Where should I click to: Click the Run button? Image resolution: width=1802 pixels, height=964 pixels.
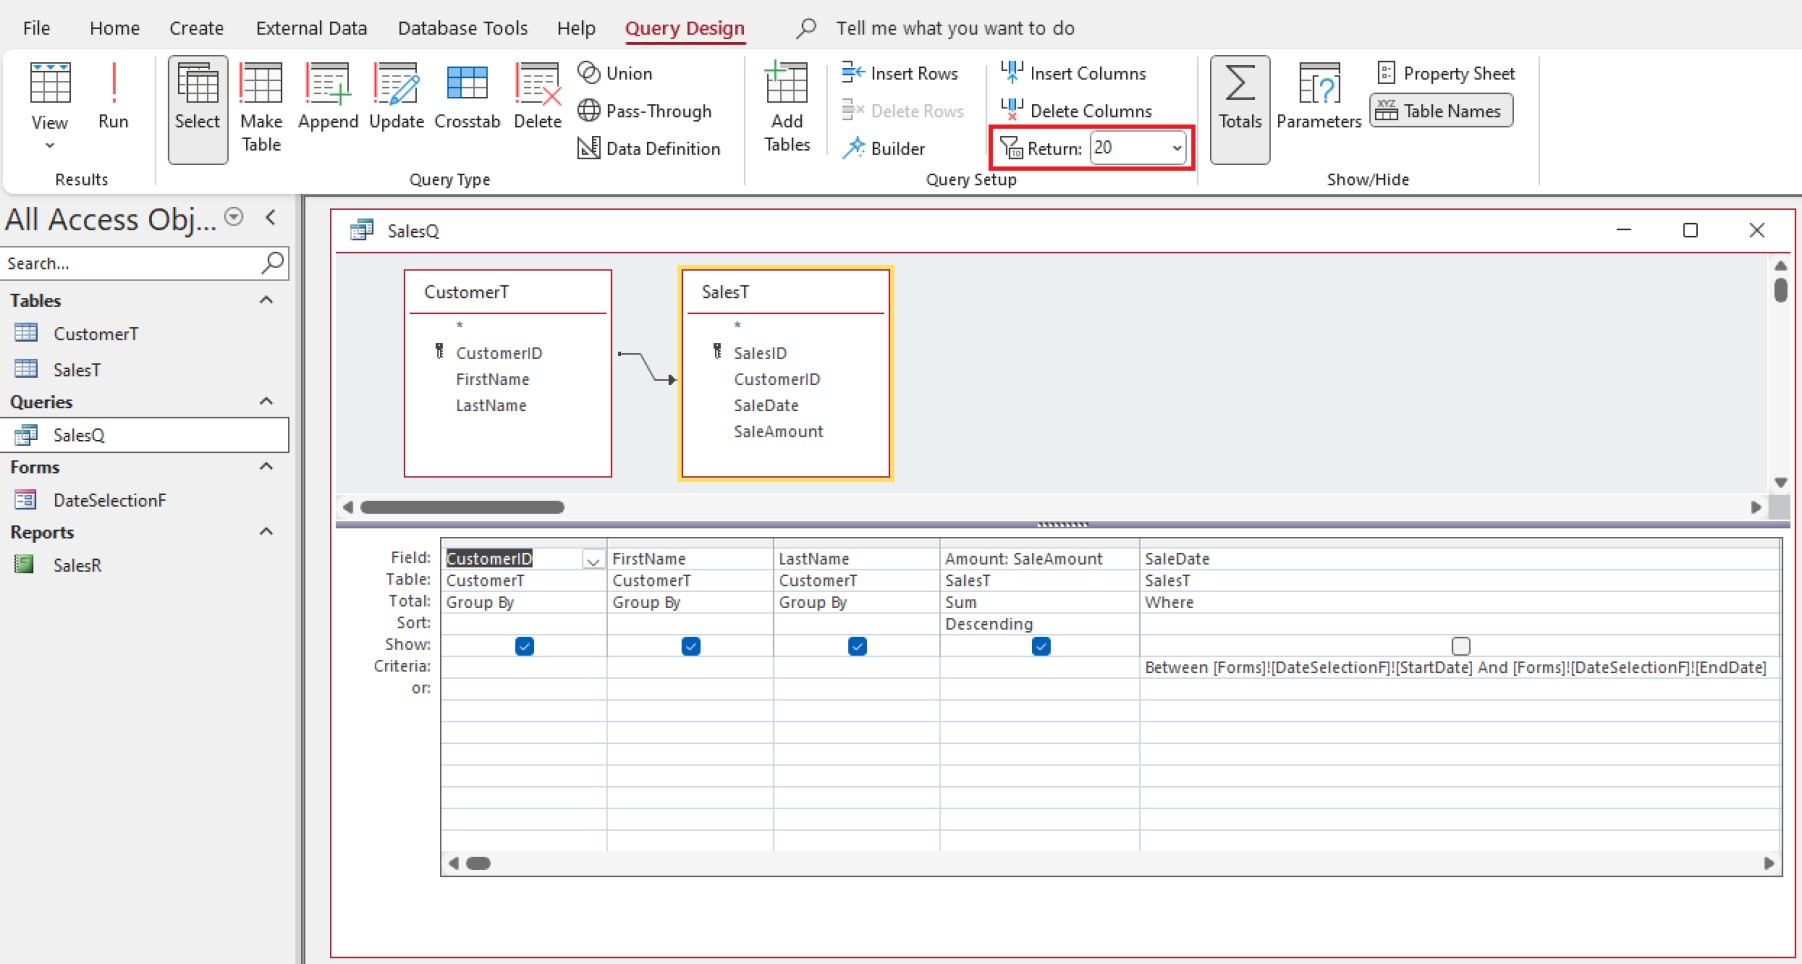coord(114,95)
